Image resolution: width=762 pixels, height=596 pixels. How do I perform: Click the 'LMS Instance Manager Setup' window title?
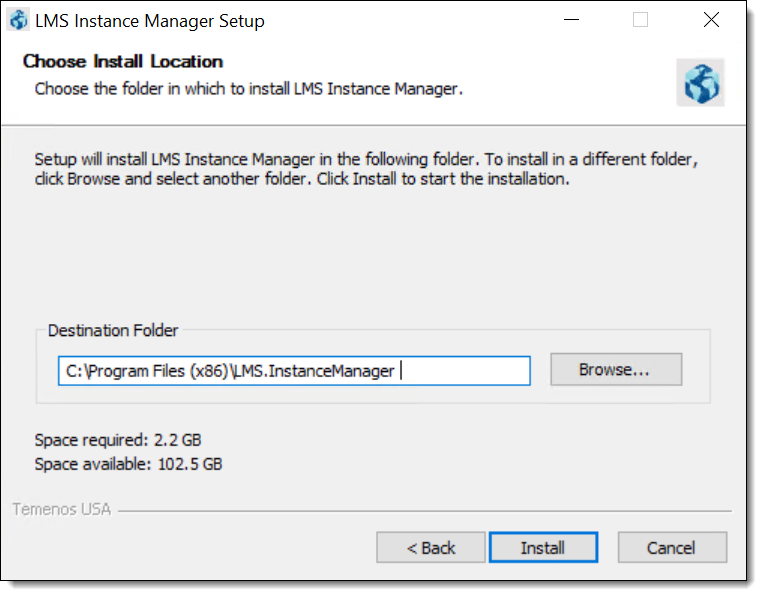tap(150, 21)
